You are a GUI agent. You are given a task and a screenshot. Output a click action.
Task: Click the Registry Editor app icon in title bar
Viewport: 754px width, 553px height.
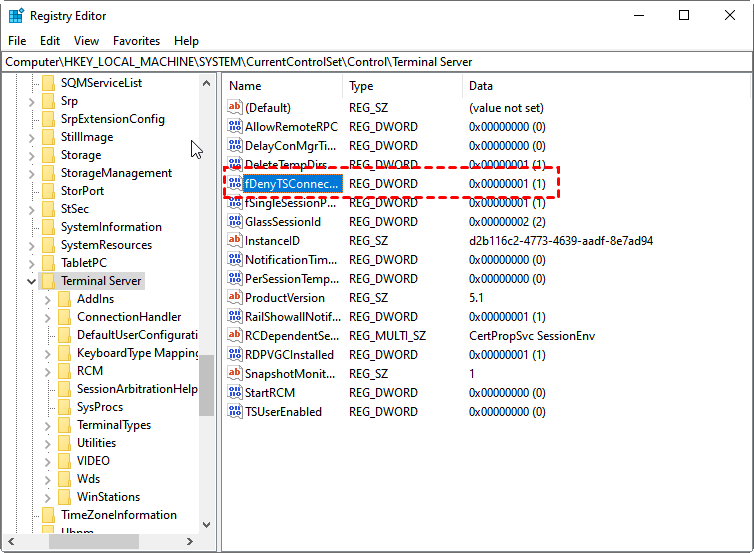coord(16,16)
